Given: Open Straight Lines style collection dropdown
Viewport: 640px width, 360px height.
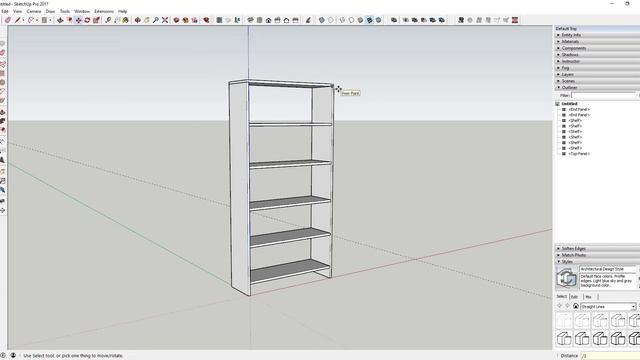Looking at the screenshot, I should coord(633,307).
